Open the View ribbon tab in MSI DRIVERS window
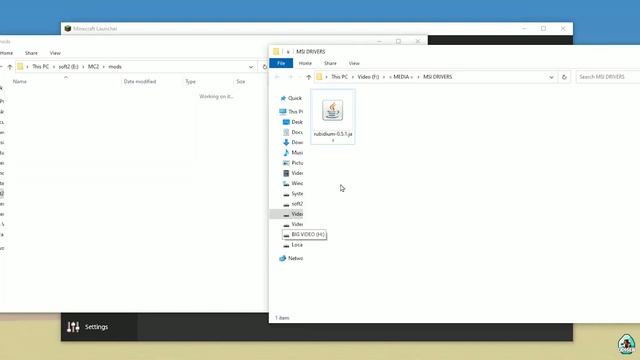640x360 pixels. pyautogui.click(x=354, y=63)
